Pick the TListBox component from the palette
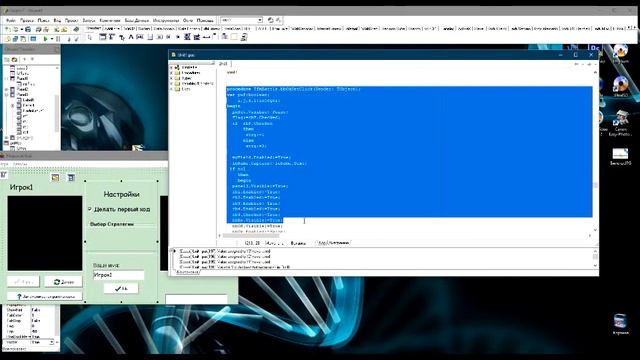 (x=187, y=38)
